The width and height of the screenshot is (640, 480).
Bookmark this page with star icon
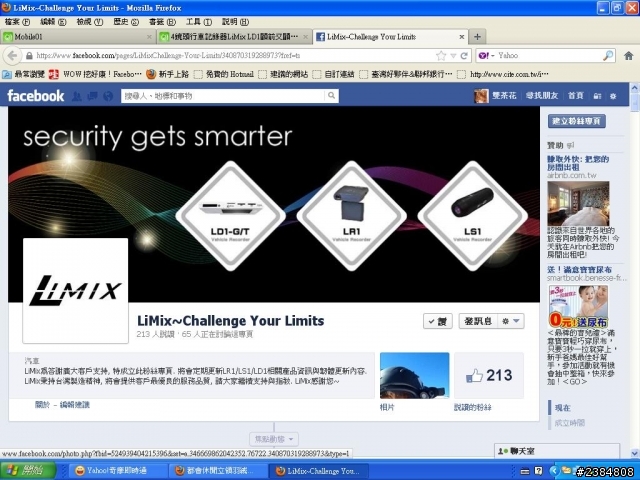point(441,56)
